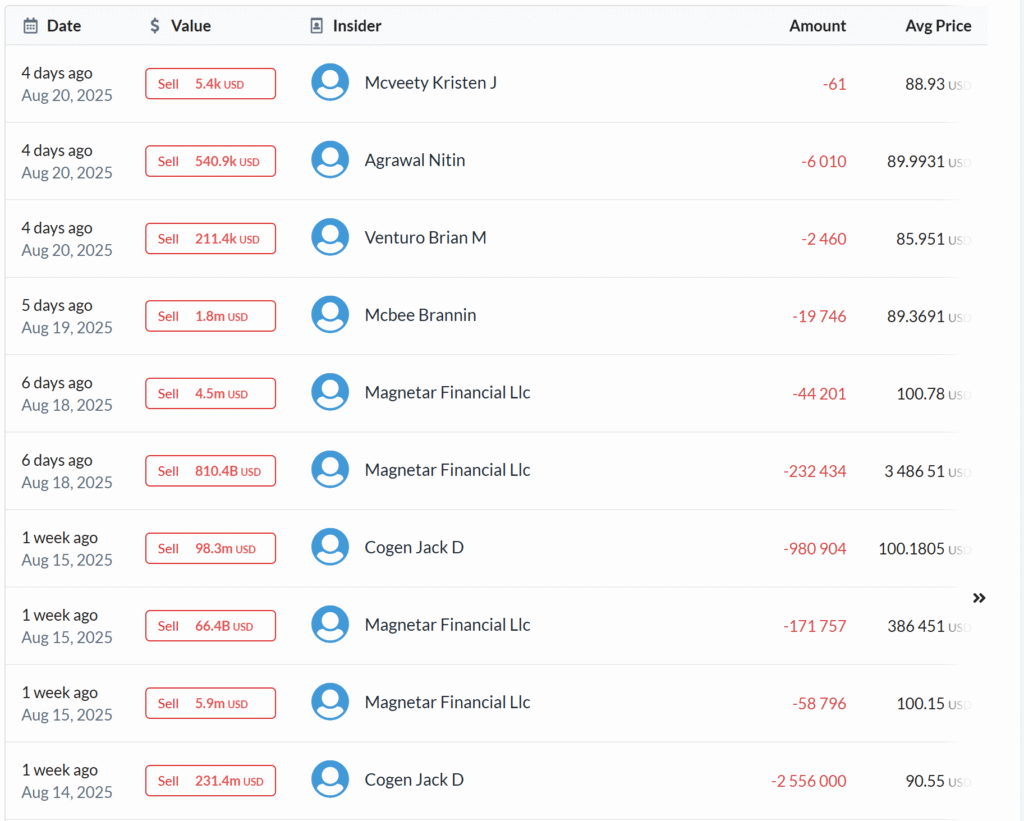
Task: Select the Sell 810.4B USD badge
Action: pos(210,471)
